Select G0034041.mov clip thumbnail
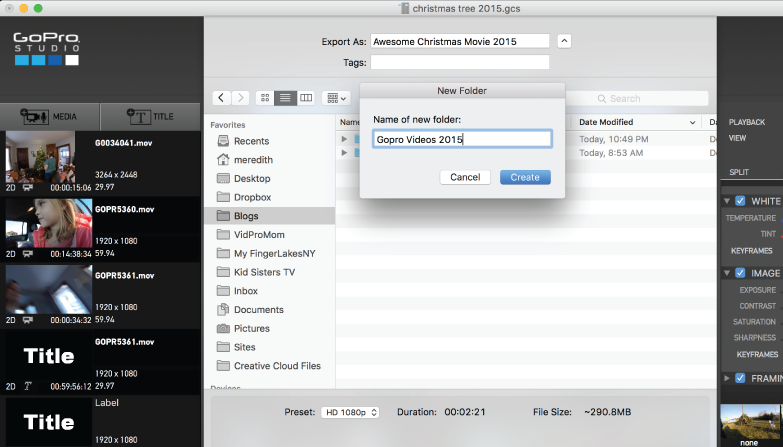Screen dimensions: 783x447 pyautogui.click(x=40, y=157)
